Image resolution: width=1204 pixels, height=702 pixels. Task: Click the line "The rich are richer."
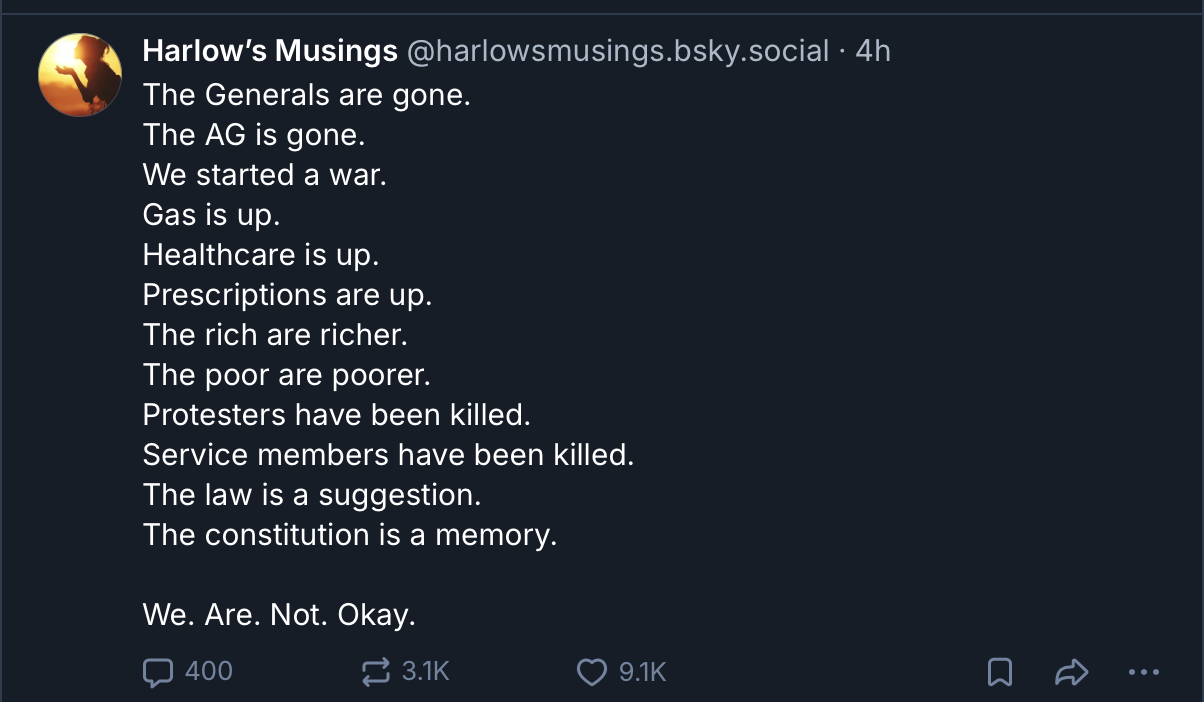[x=275, y=335]
